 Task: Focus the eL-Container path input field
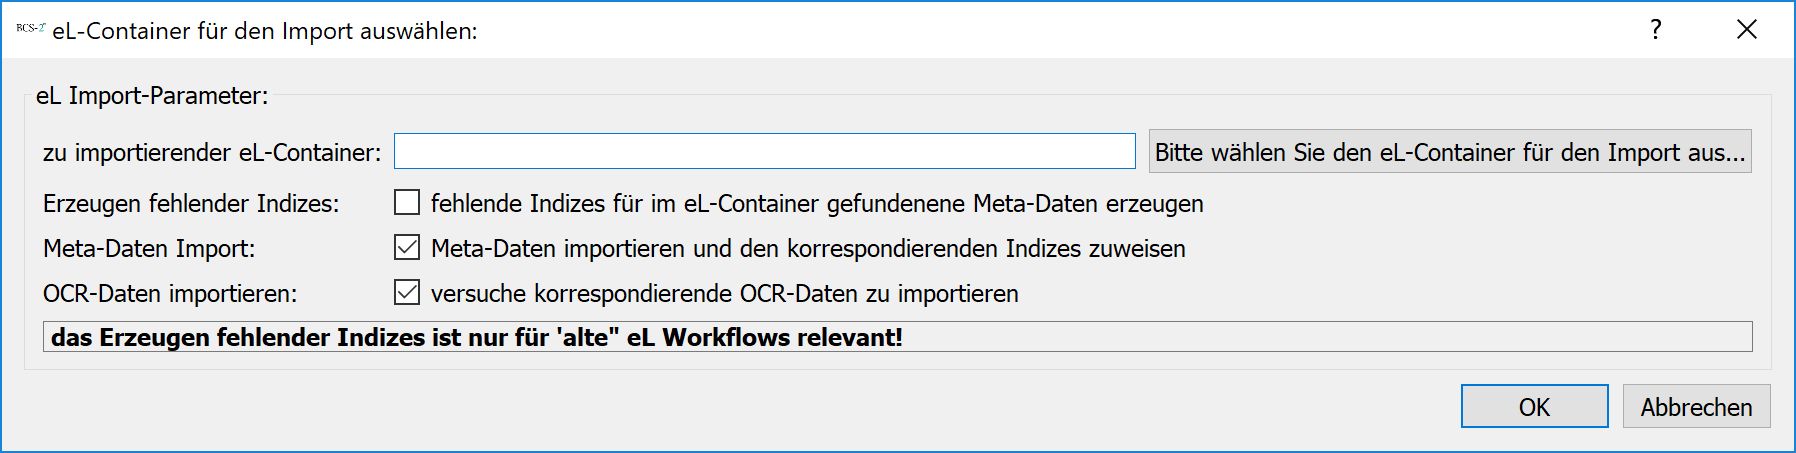click(765, 152)
